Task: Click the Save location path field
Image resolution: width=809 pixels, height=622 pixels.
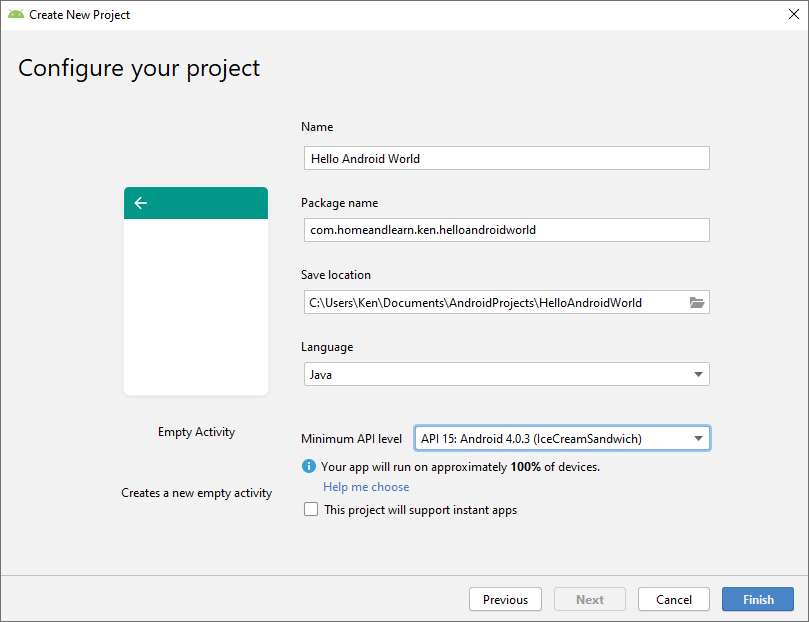Action: (x=490, y=302)
